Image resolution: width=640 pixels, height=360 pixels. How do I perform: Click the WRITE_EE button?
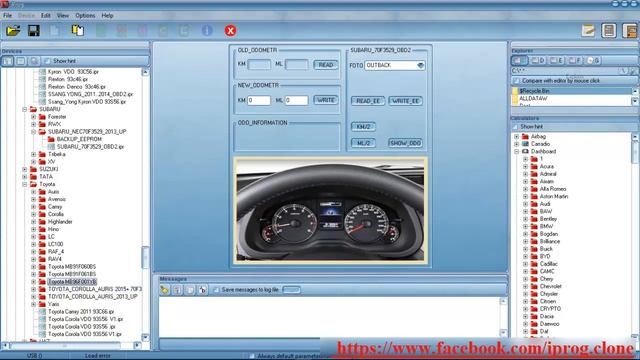pos(405,101)
